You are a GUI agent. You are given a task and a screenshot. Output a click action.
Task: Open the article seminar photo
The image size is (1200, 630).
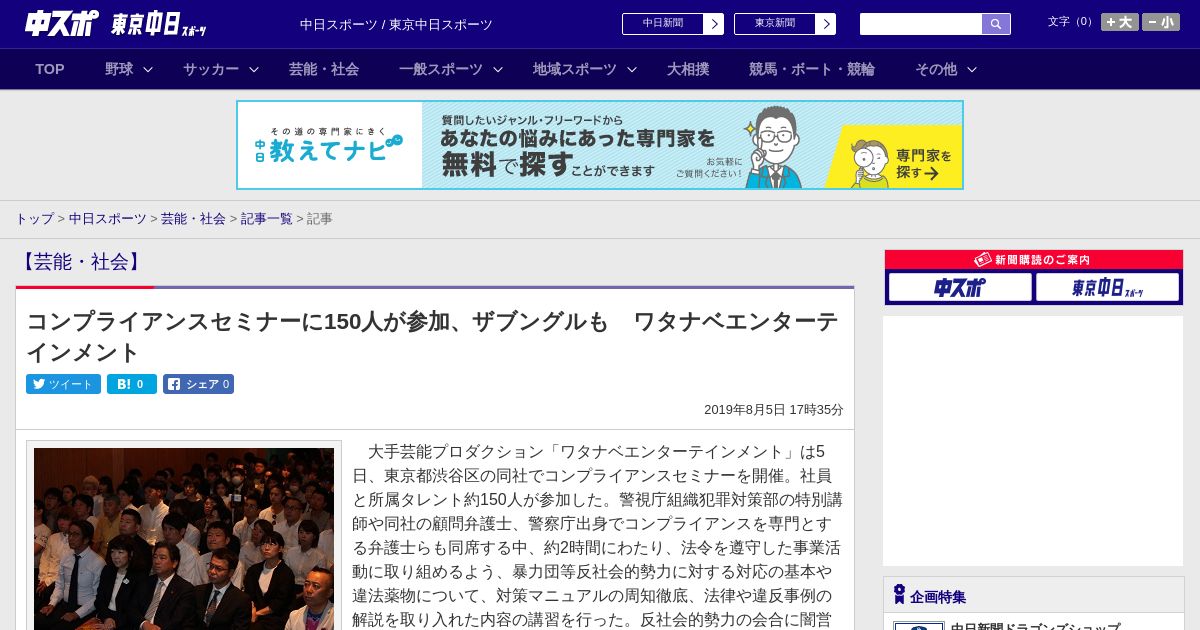[x=184, y=538]
